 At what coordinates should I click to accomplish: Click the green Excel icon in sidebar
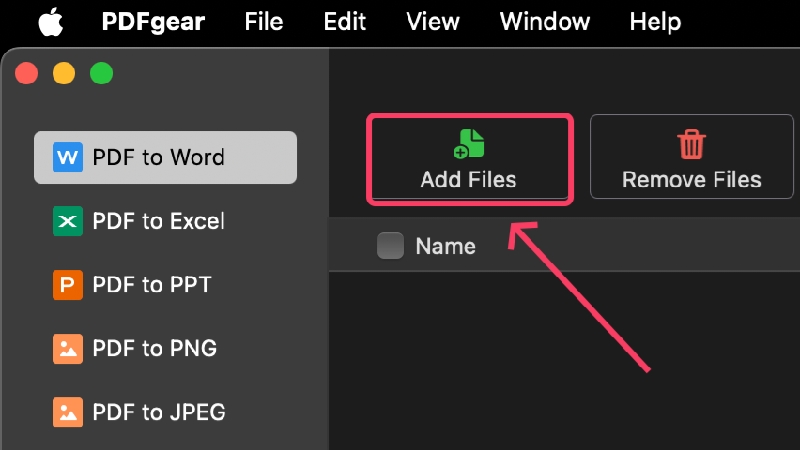click(68, 221)
